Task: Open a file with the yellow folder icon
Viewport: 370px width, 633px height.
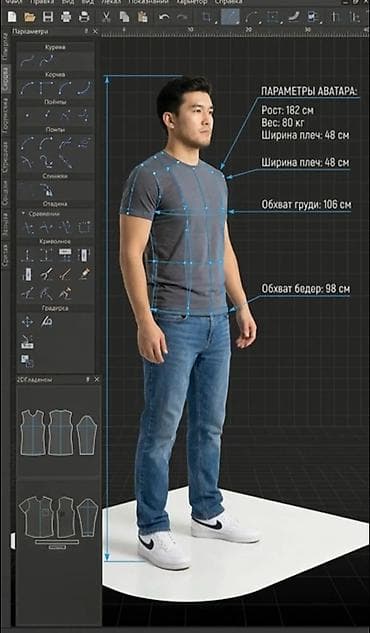Action: coord(30,17)
